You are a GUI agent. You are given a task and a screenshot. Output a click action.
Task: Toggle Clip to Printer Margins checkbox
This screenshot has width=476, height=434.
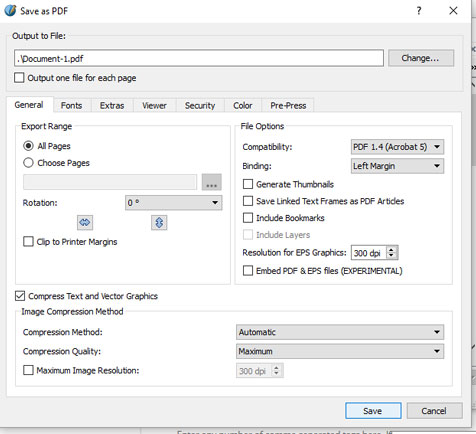pos(28,241)
